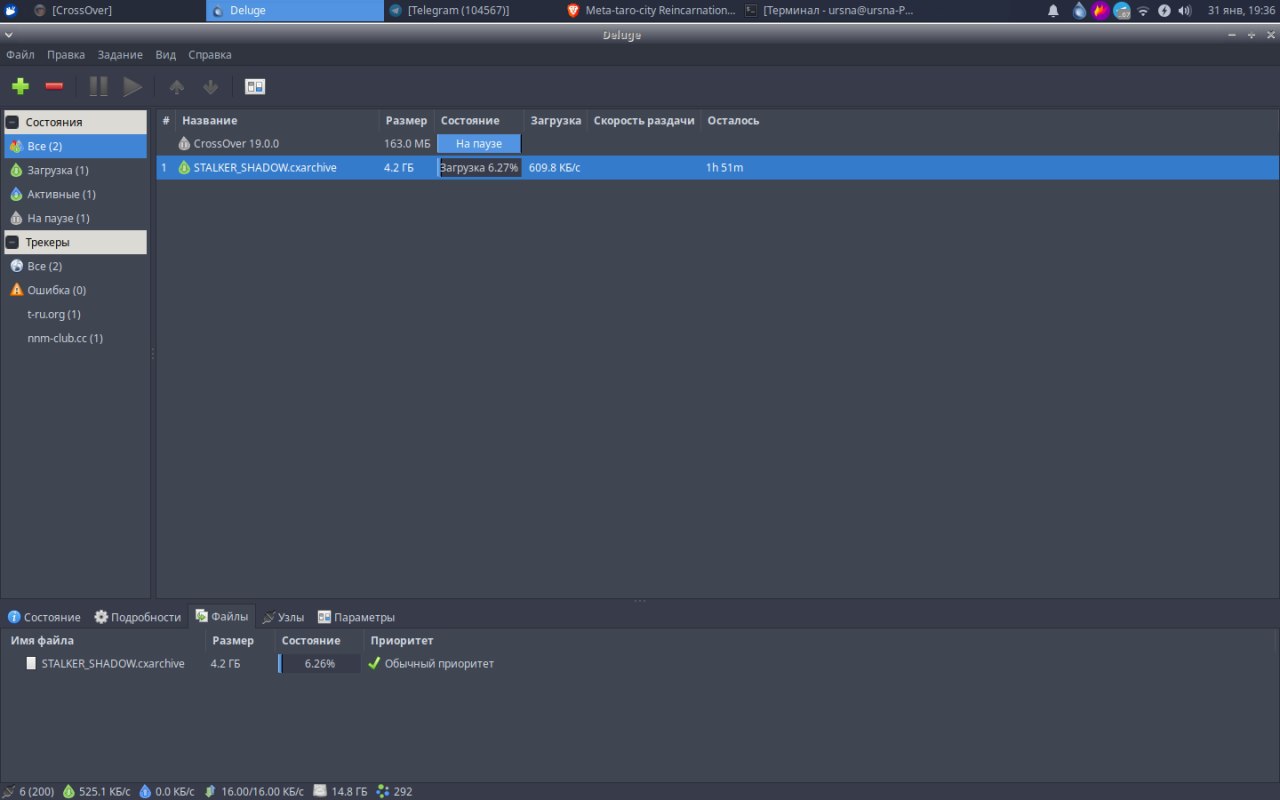Move torrent down the queue with down arrow
1280x800 pixels.
click(210, 87)
